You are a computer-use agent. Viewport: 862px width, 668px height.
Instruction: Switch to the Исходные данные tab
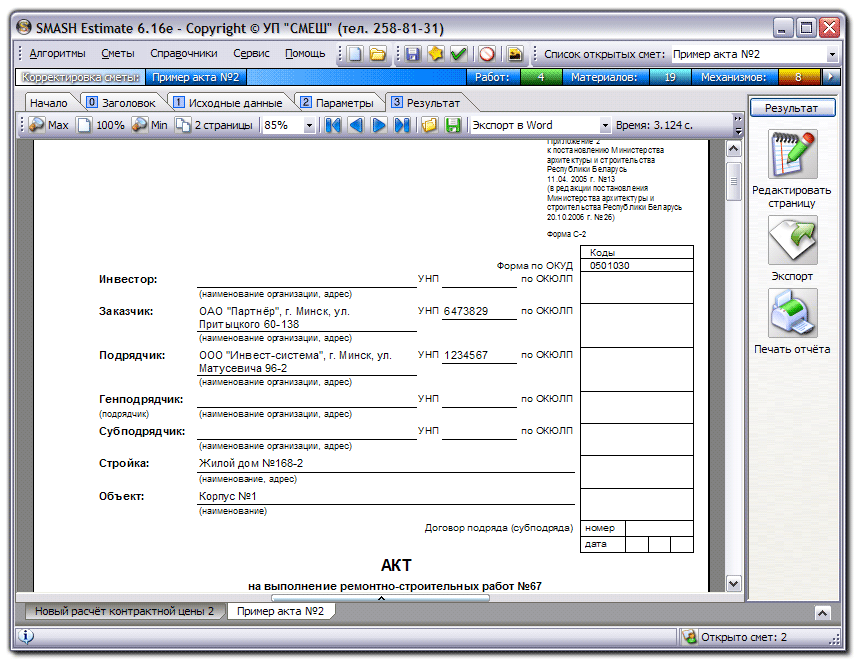(229, 103)
